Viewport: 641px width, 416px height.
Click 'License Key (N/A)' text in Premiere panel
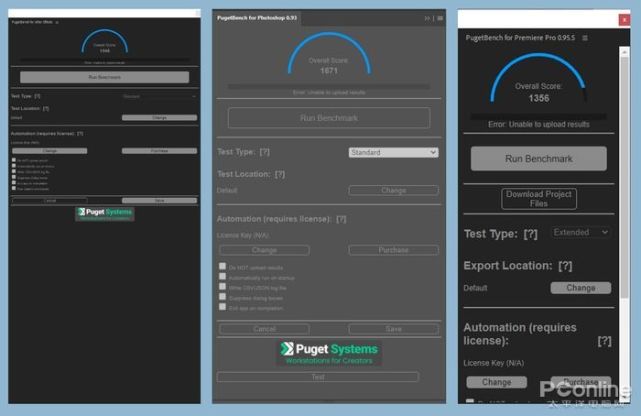[493, 363]
